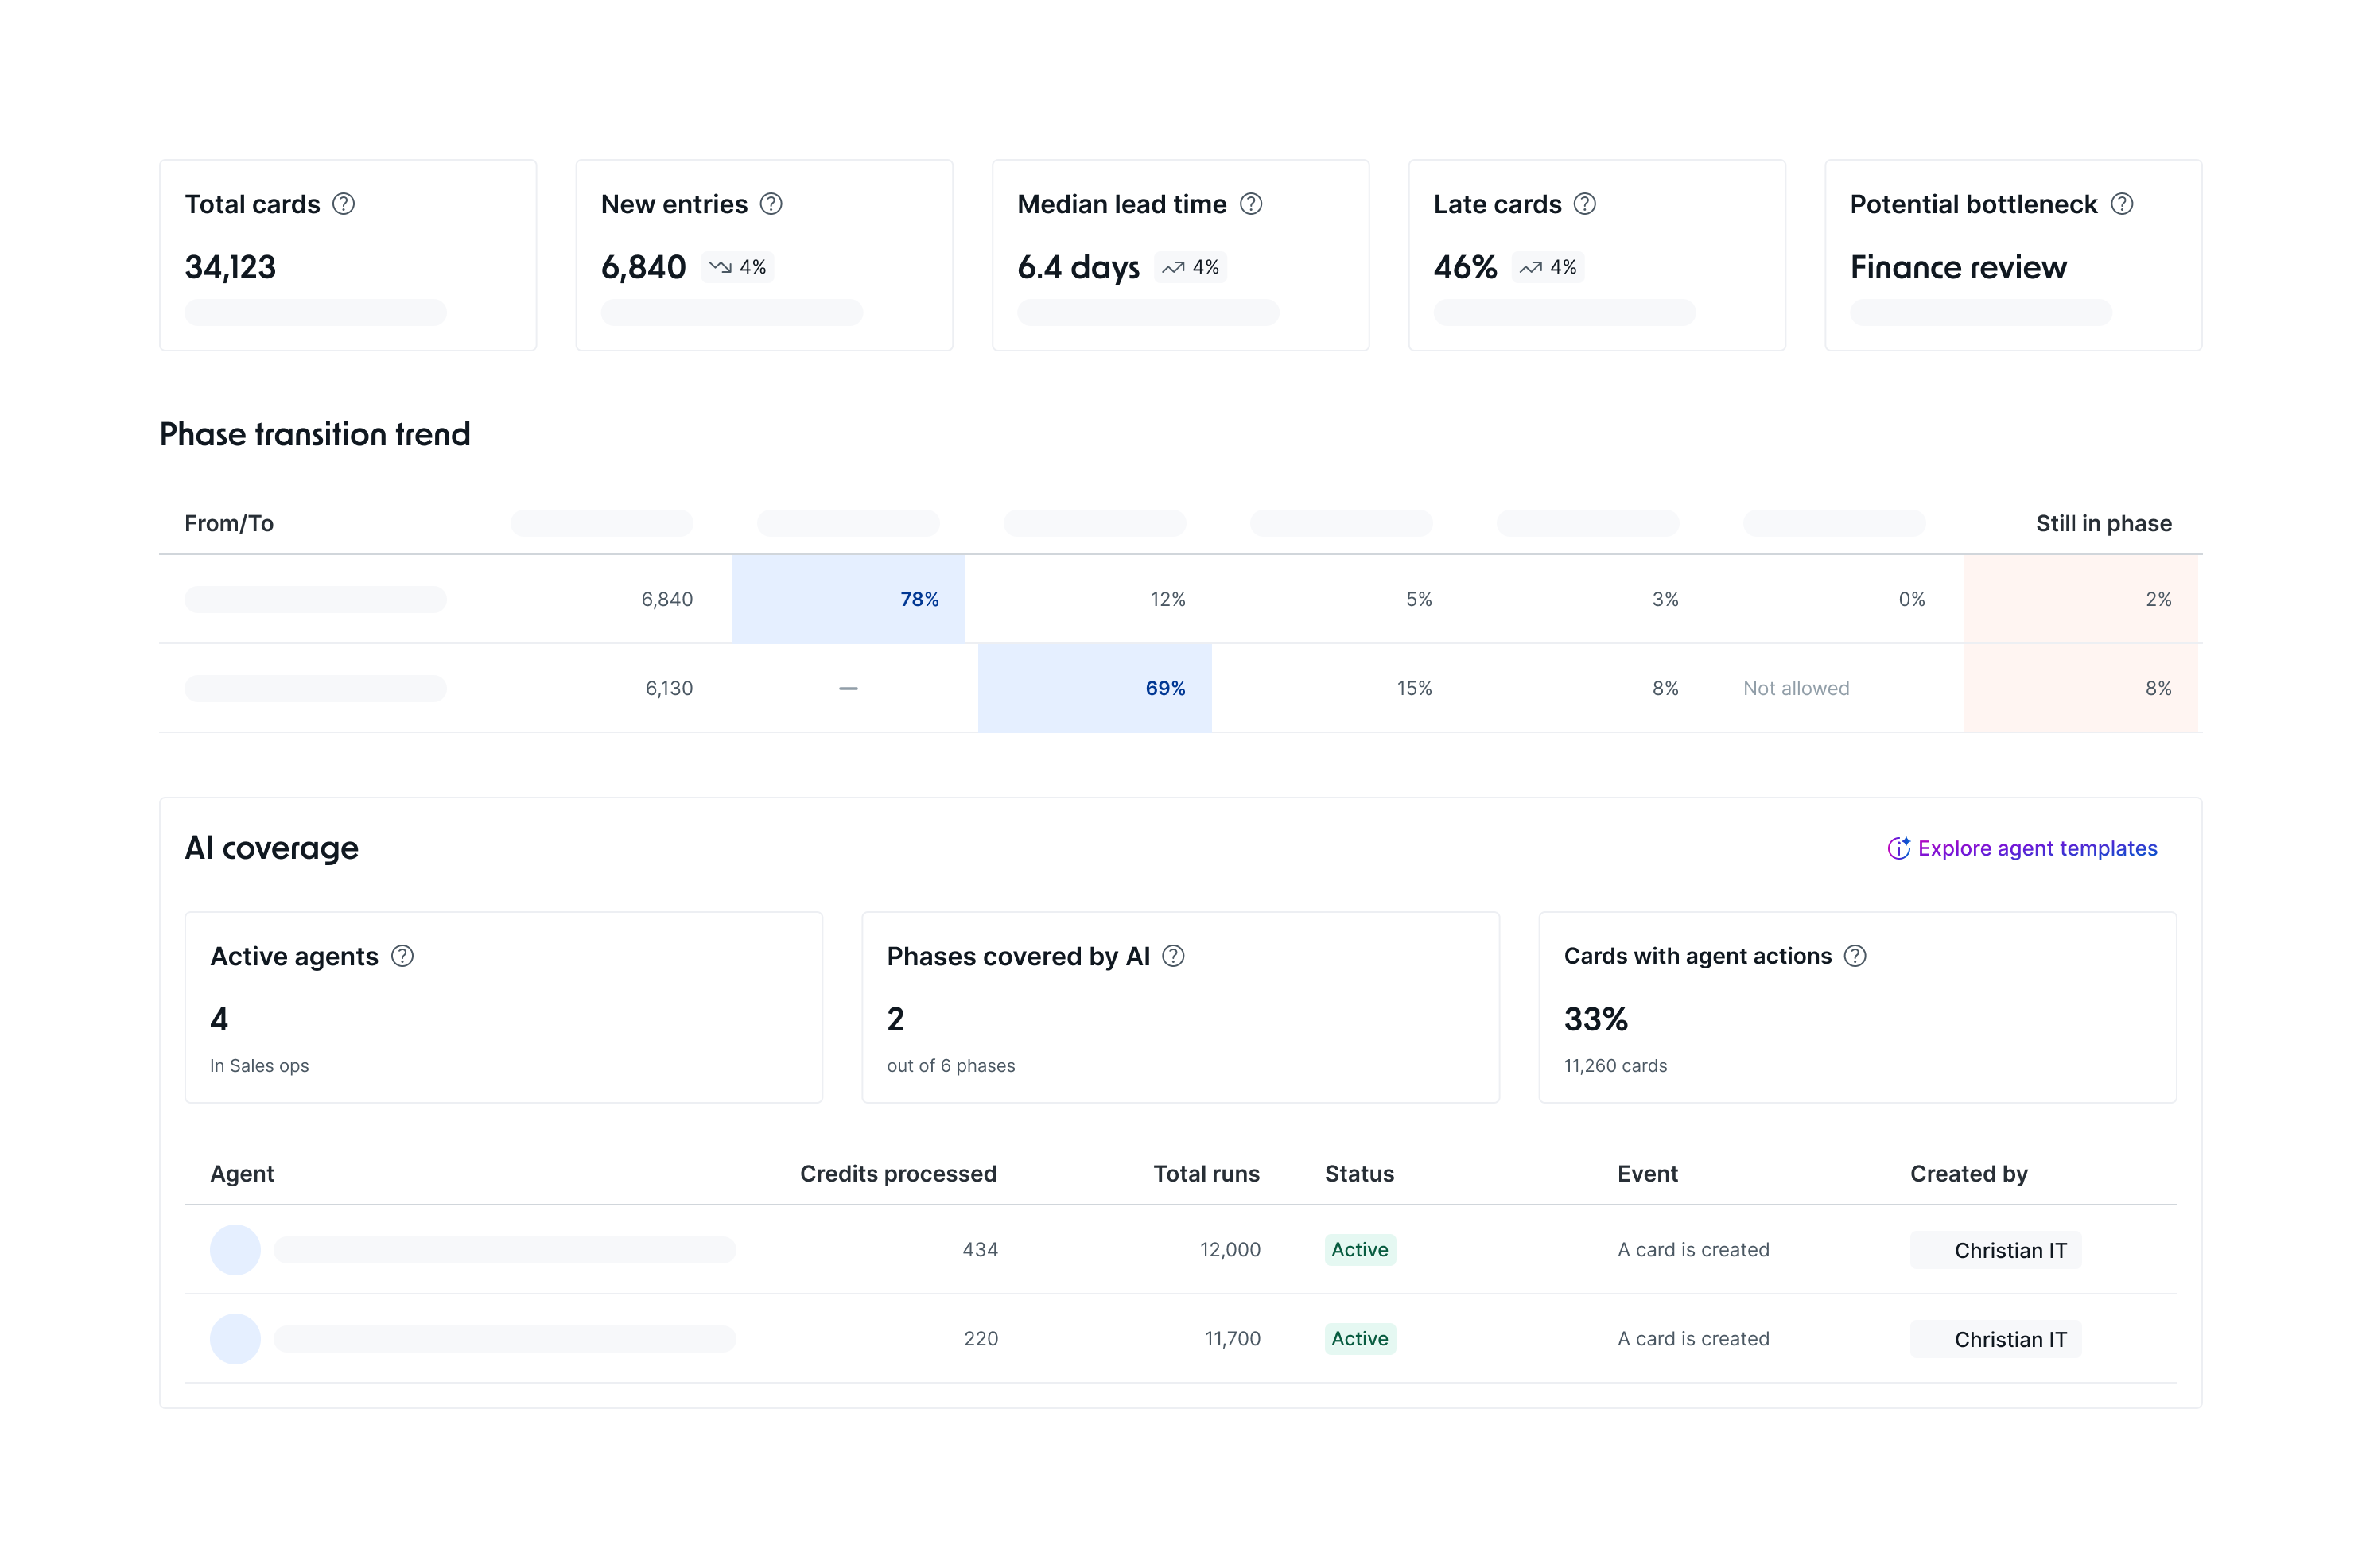Viewport: 2362px width, 1568px height.
Task: Click Potential bottleneck question mark icon
Action: (x=2122, y=204)
